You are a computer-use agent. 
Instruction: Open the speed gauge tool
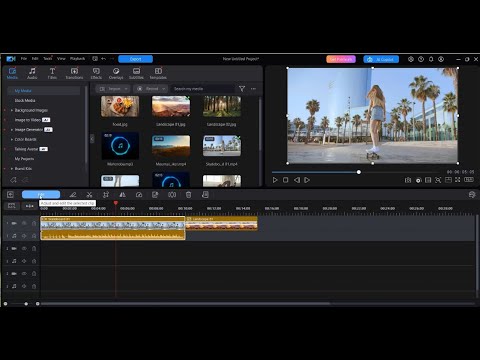(x=139, y=195)
